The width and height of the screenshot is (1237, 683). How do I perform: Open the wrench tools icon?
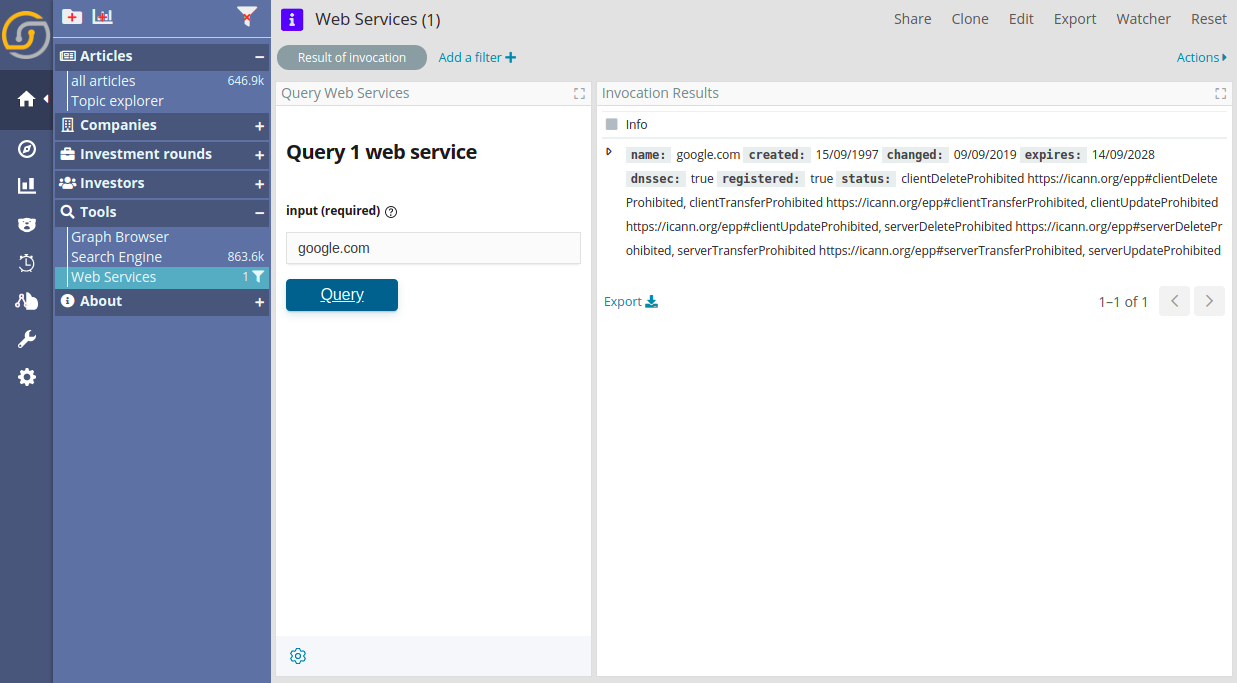point(27,339)
